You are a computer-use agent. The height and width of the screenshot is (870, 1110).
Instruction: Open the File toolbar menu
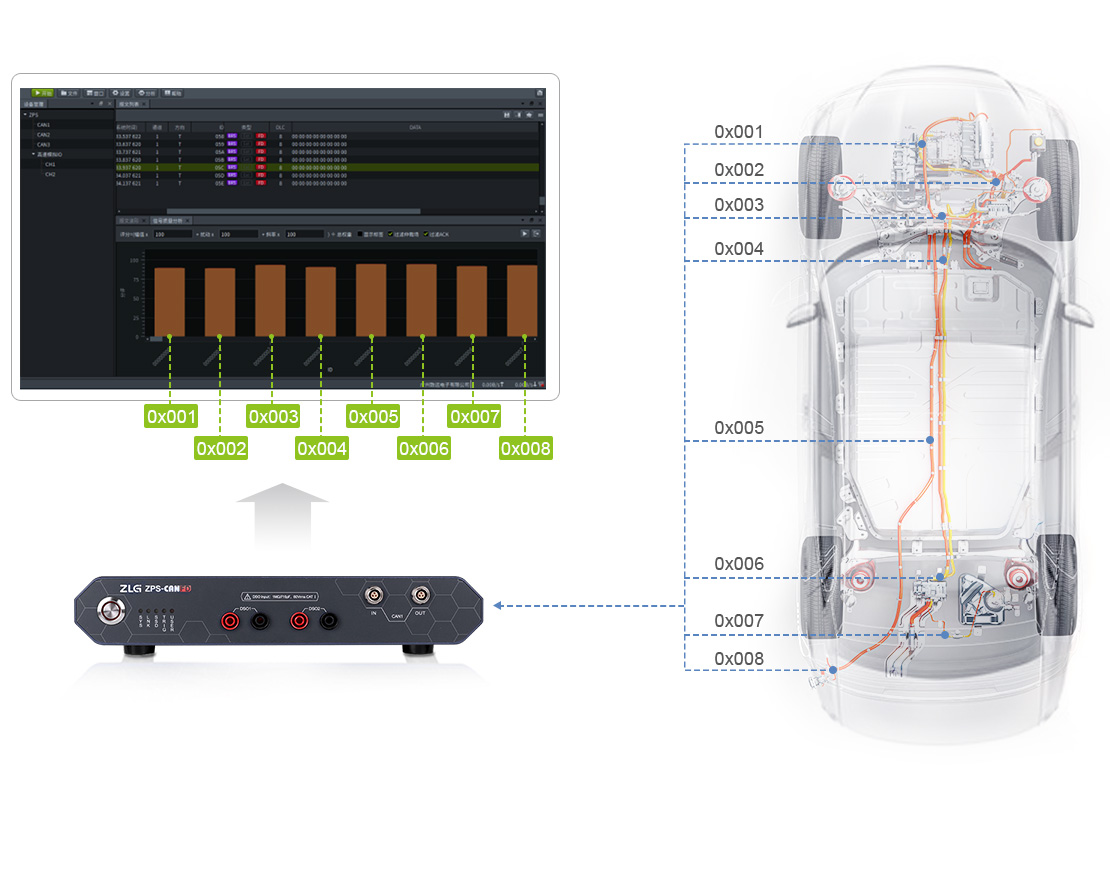pyautogui.click(x=69, y=92)
